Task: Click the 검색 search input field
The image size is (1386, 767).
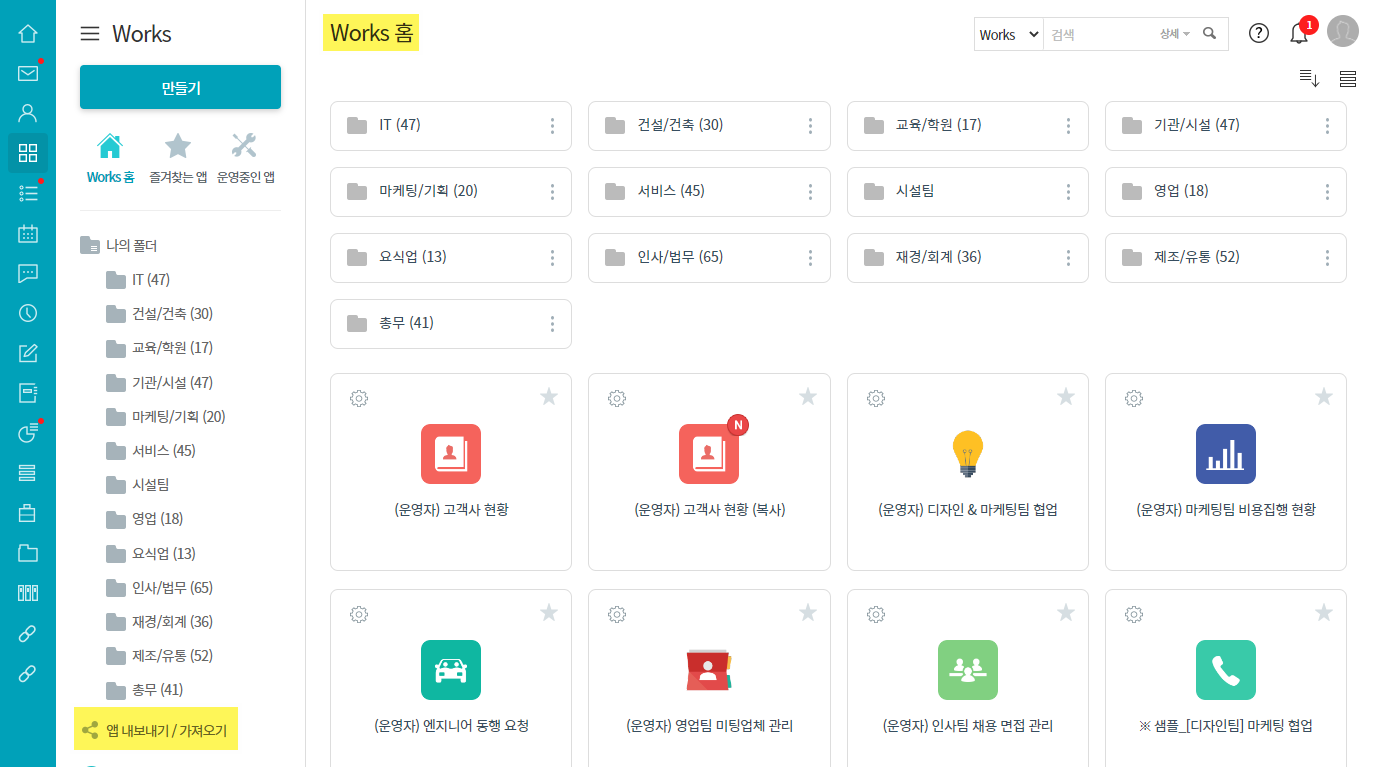Action: (1100, 34)
